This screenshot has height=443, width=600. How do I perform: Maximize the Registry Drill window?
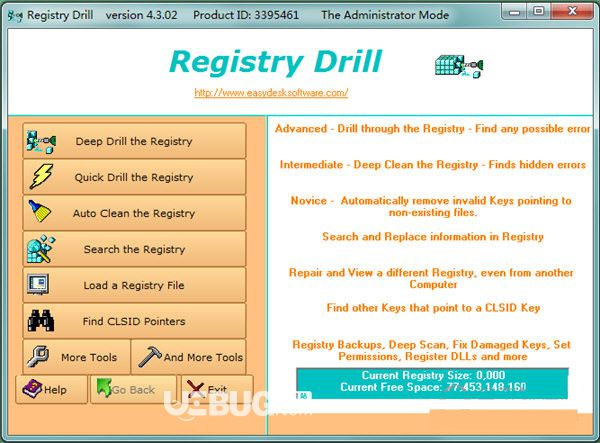click(539, 12)
